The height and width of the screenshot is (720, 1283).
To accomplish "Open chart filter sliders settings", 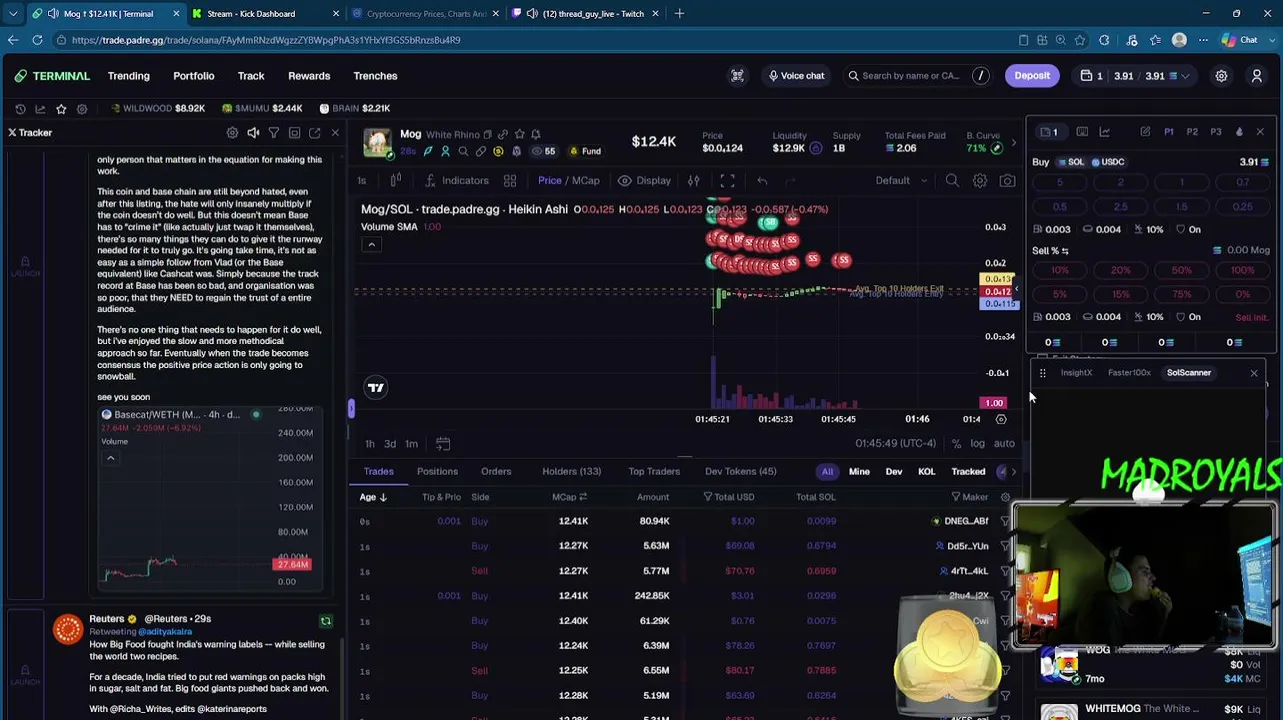I will click(x=693, y=181).
